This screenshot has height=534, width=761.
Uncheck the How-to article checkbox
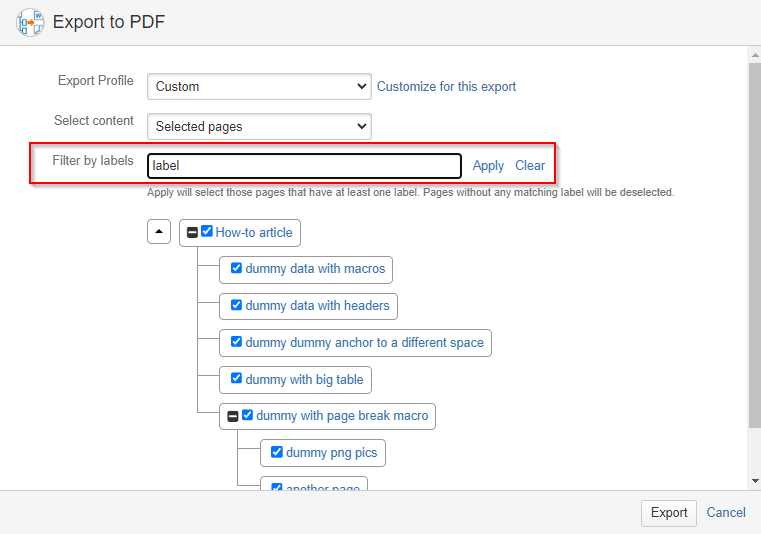click(x=207, y=231)
